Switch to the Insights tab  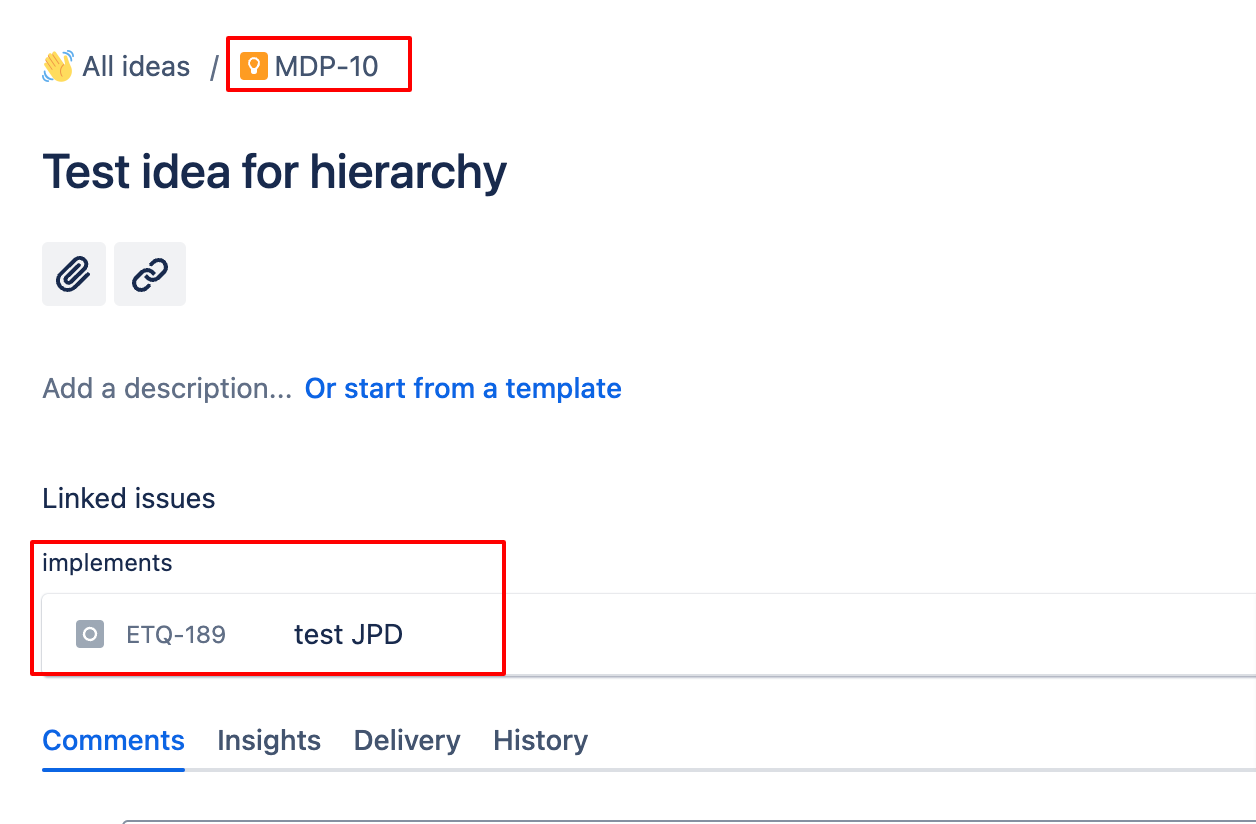click(x=269, y=740)
